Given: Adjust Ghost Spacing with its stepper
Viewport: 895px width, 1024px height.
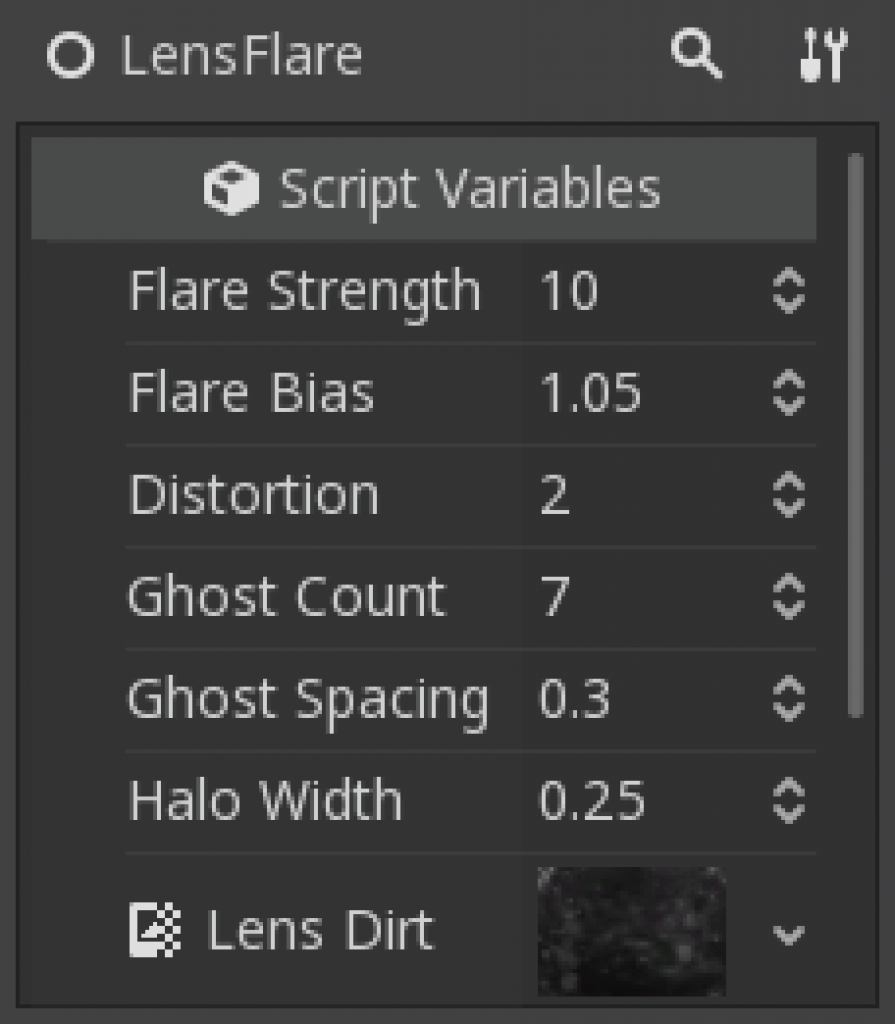Looking at the screenshot, I should pyautogui.click(x=787, y=699).
